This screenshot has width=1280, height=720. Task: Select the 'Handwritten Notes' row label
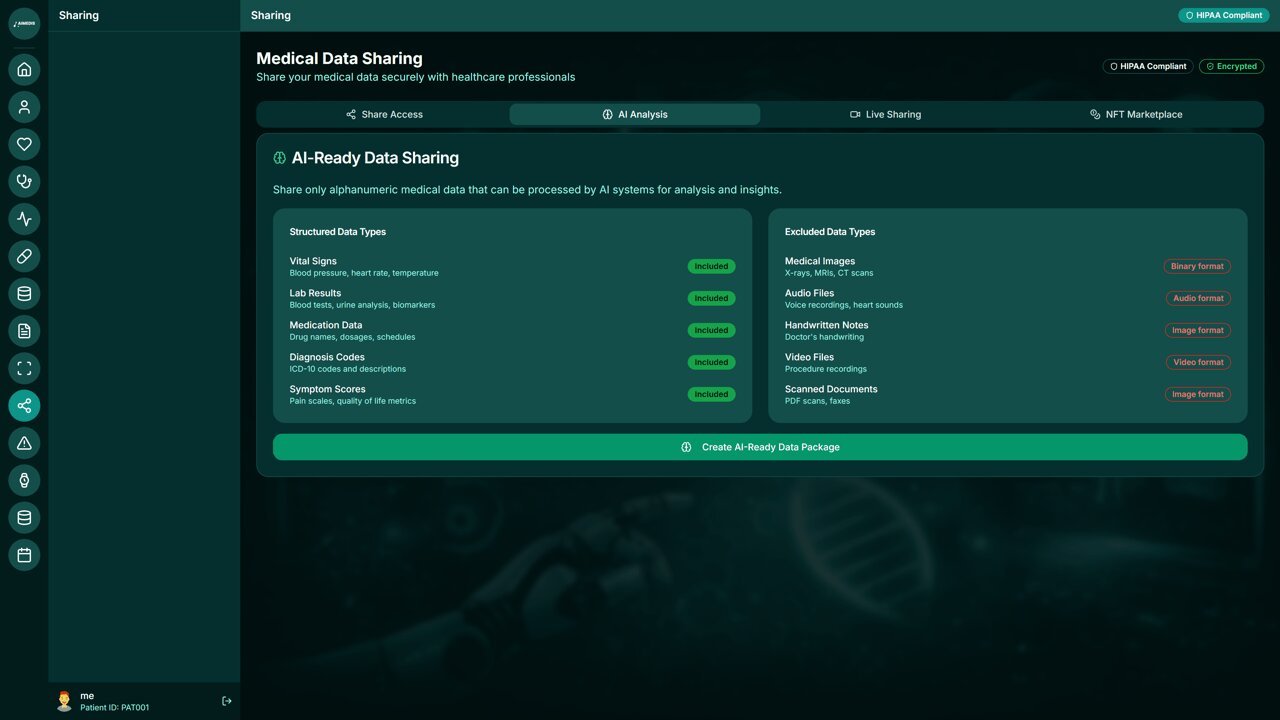[827, 325]
